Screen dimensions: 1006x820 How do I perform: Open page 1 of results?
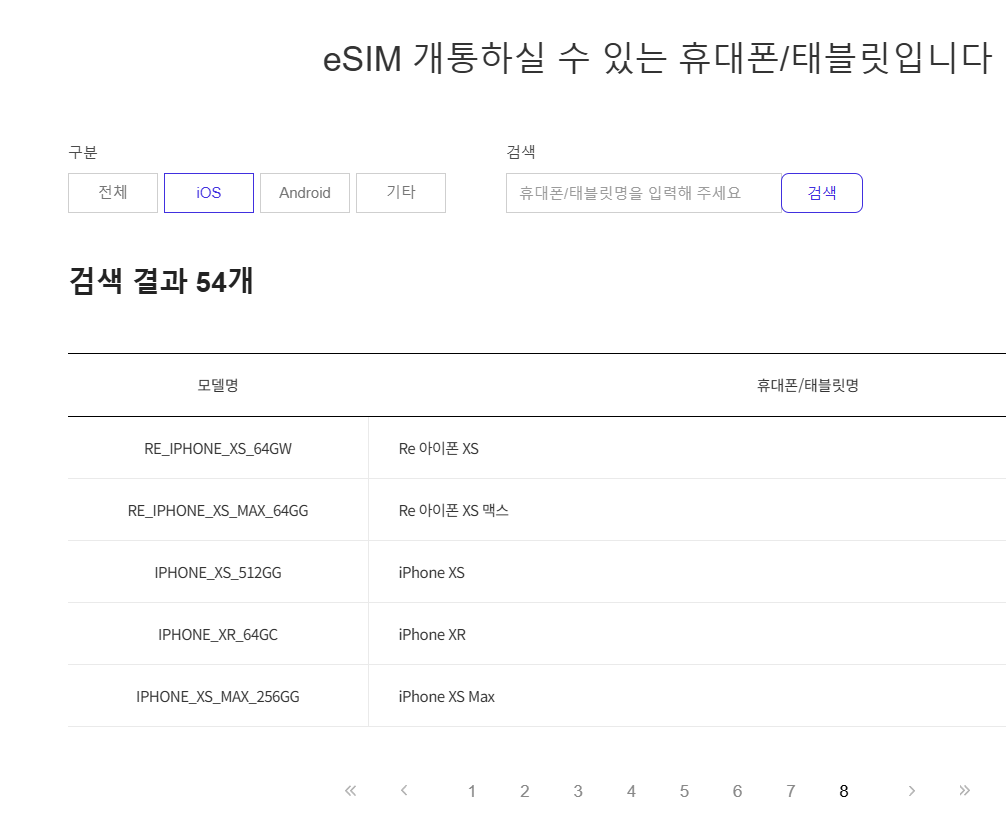click(472, 791)
